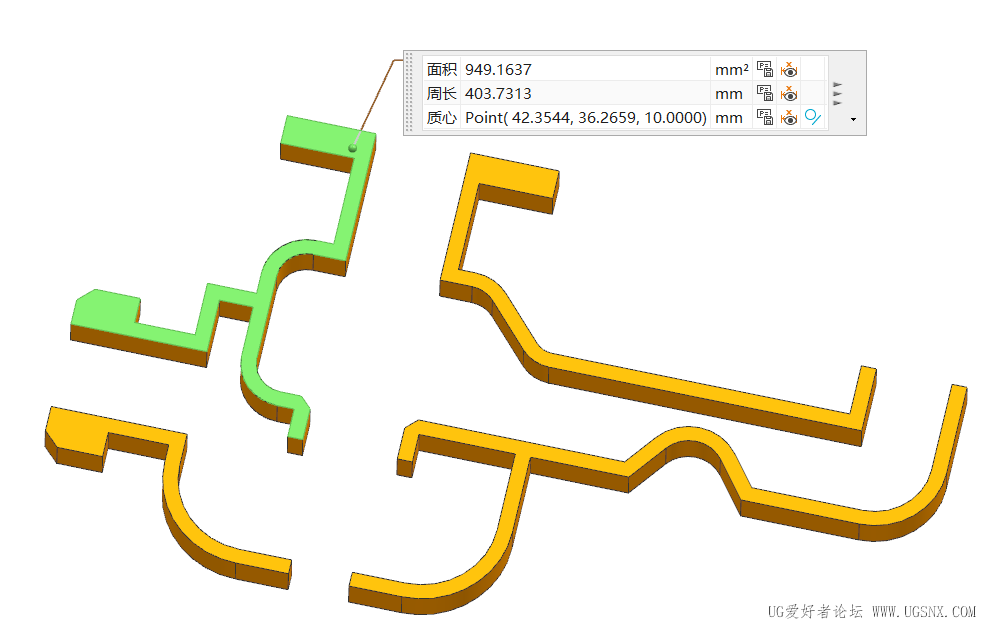Select the perimeter value 403.7313
The height and width of the screenshot is (624, 981).
tap(498, 93)
